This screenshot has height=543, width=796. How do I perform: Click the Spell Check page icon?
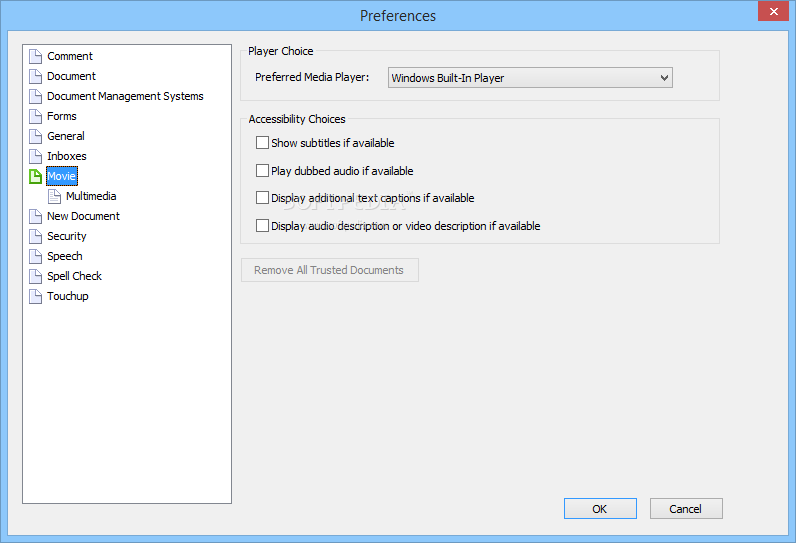pyautogui.click(x=35, y=276)
